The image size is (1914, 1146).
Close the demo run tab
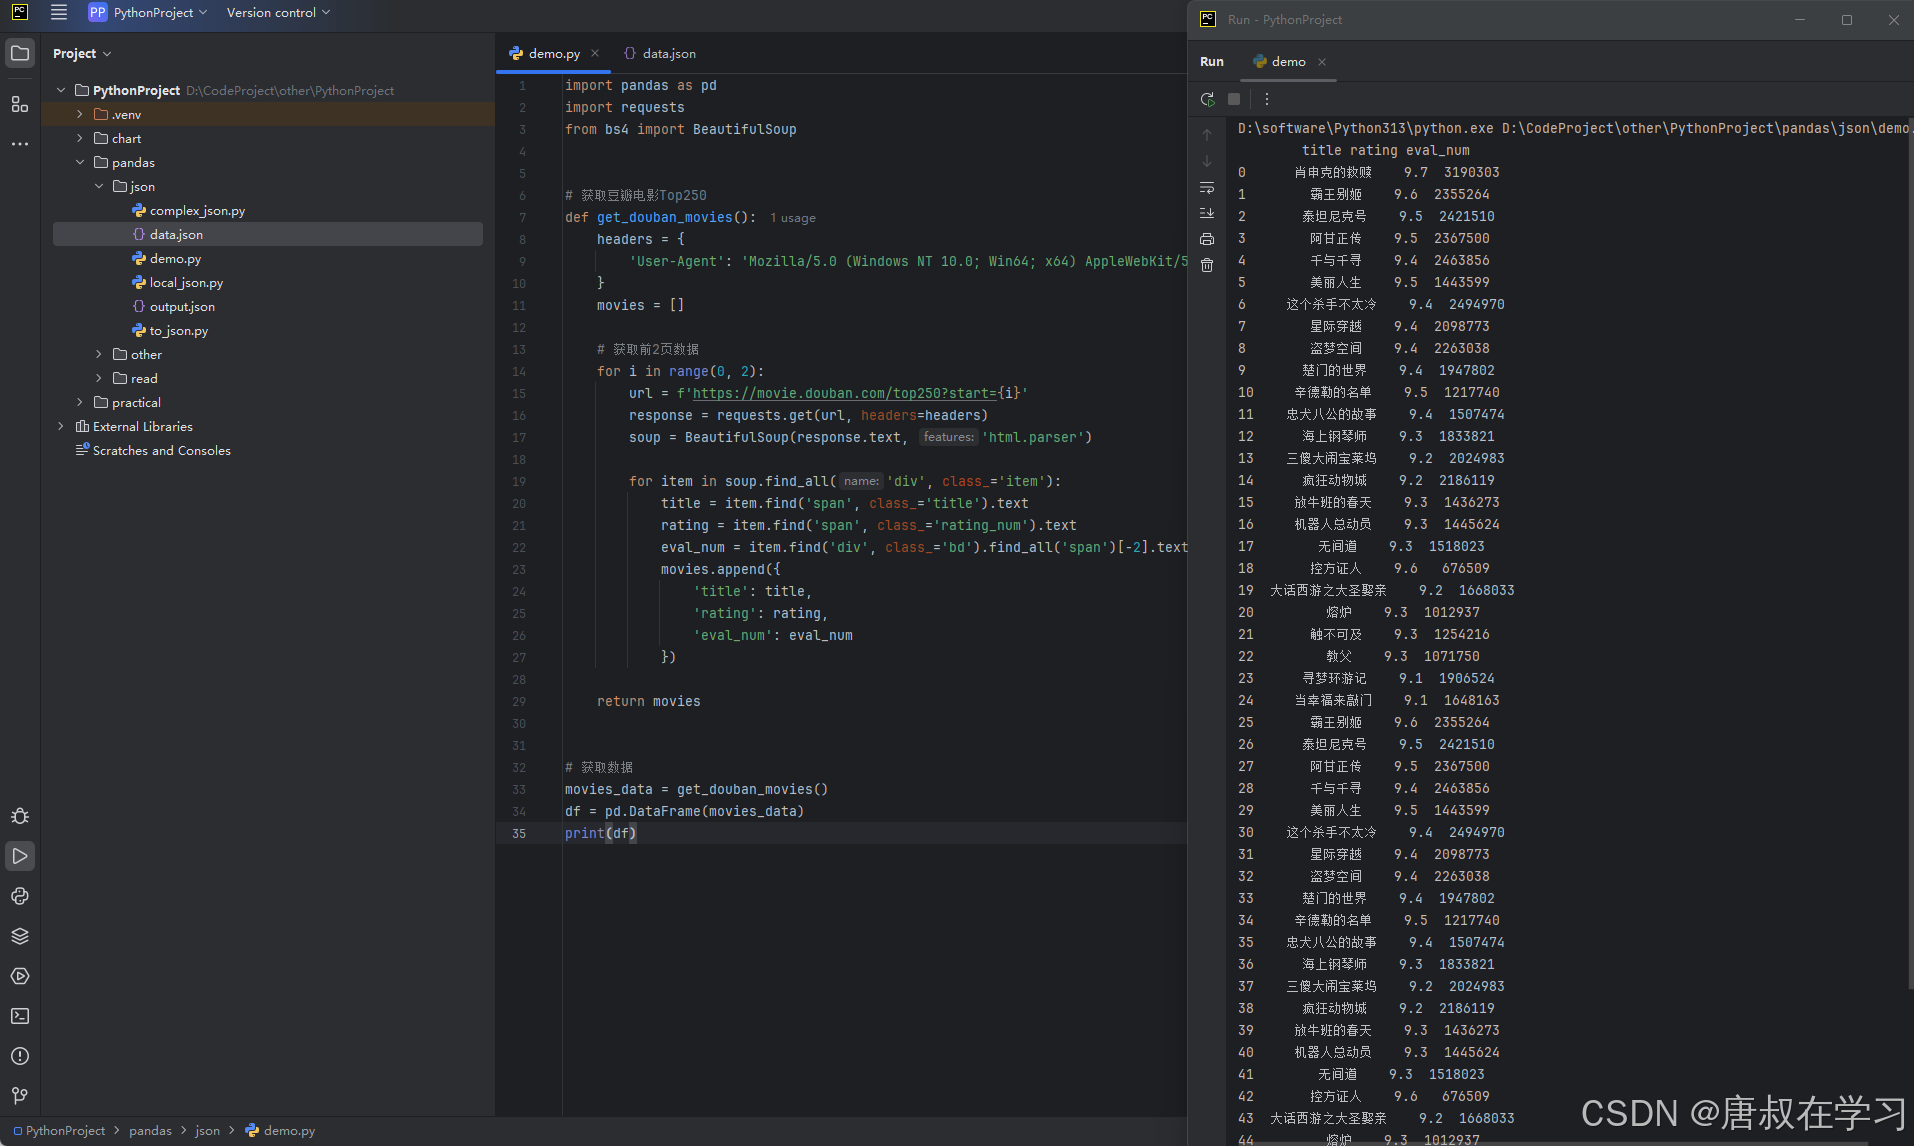1322,62
